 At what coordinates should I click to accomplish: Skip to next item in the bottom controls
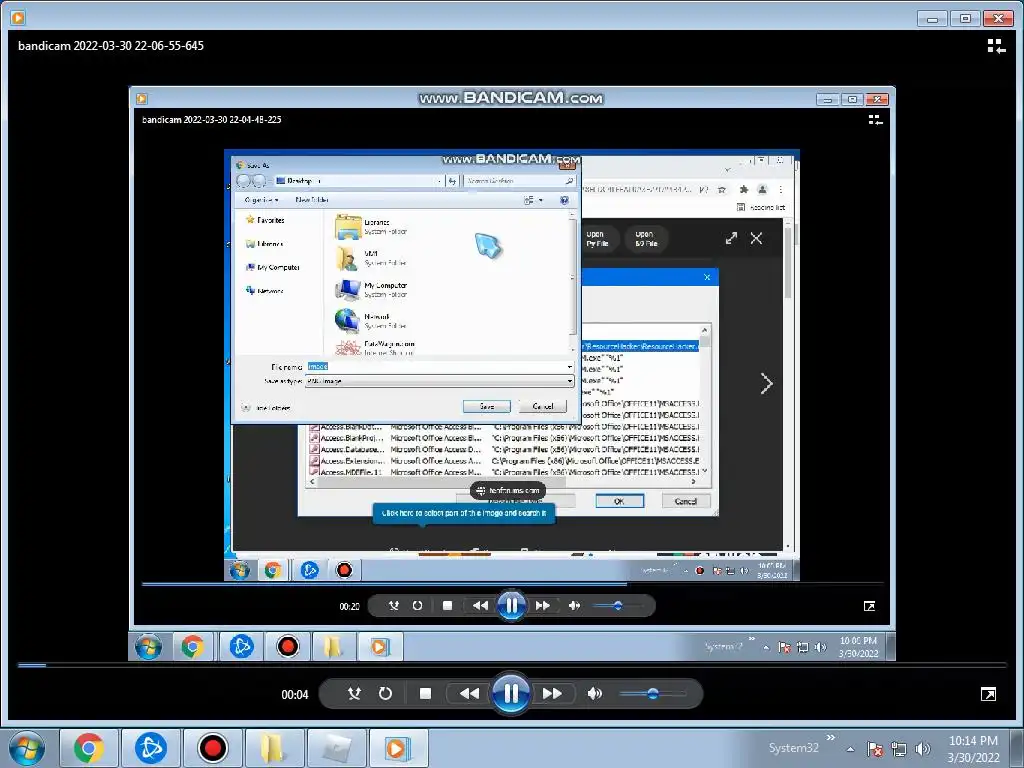(552, 694)
